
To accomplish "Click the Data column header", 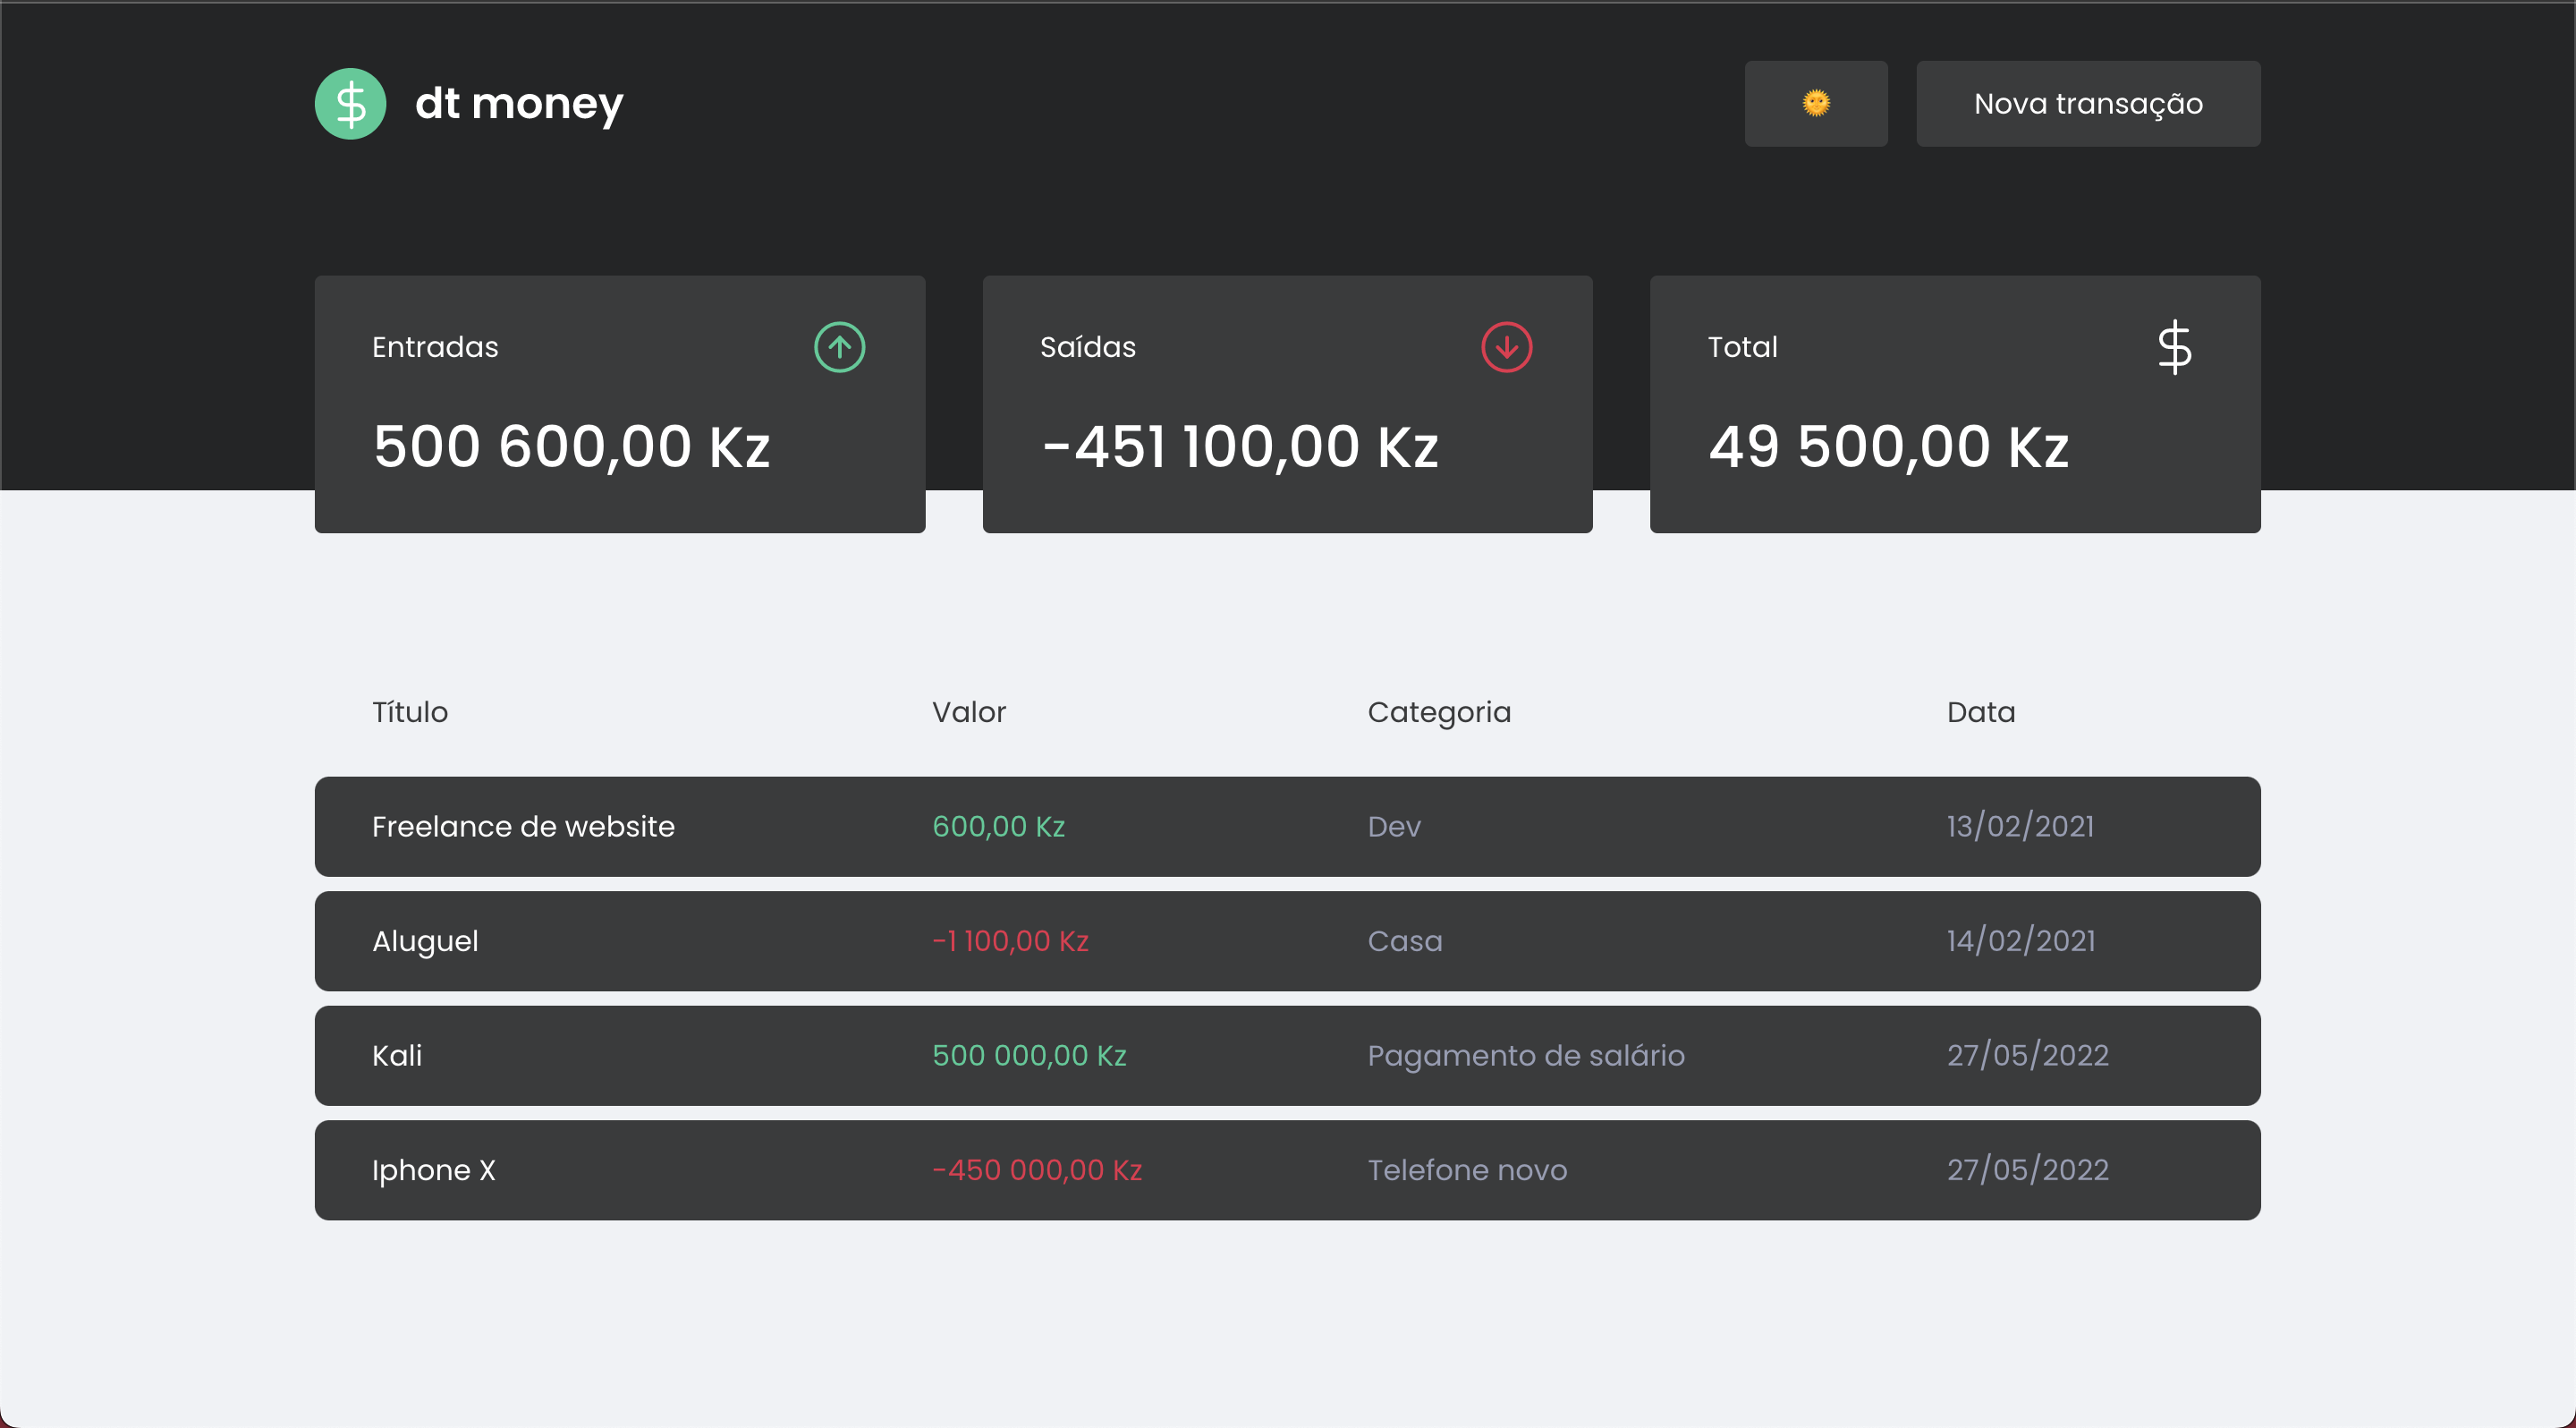I will tap(1980, 712).
